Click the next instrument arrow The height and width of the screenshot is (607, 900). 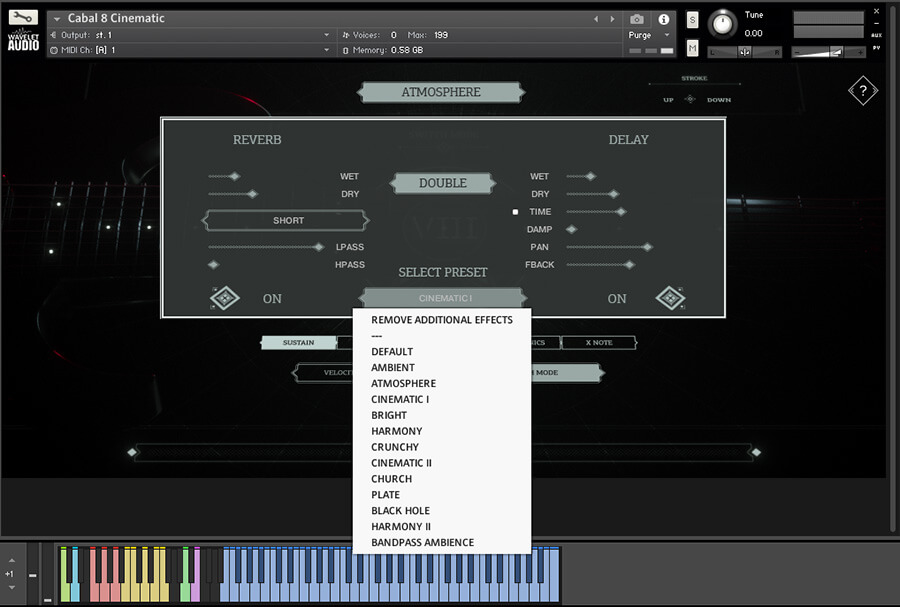pyautogui.click(x=613, y=19)
